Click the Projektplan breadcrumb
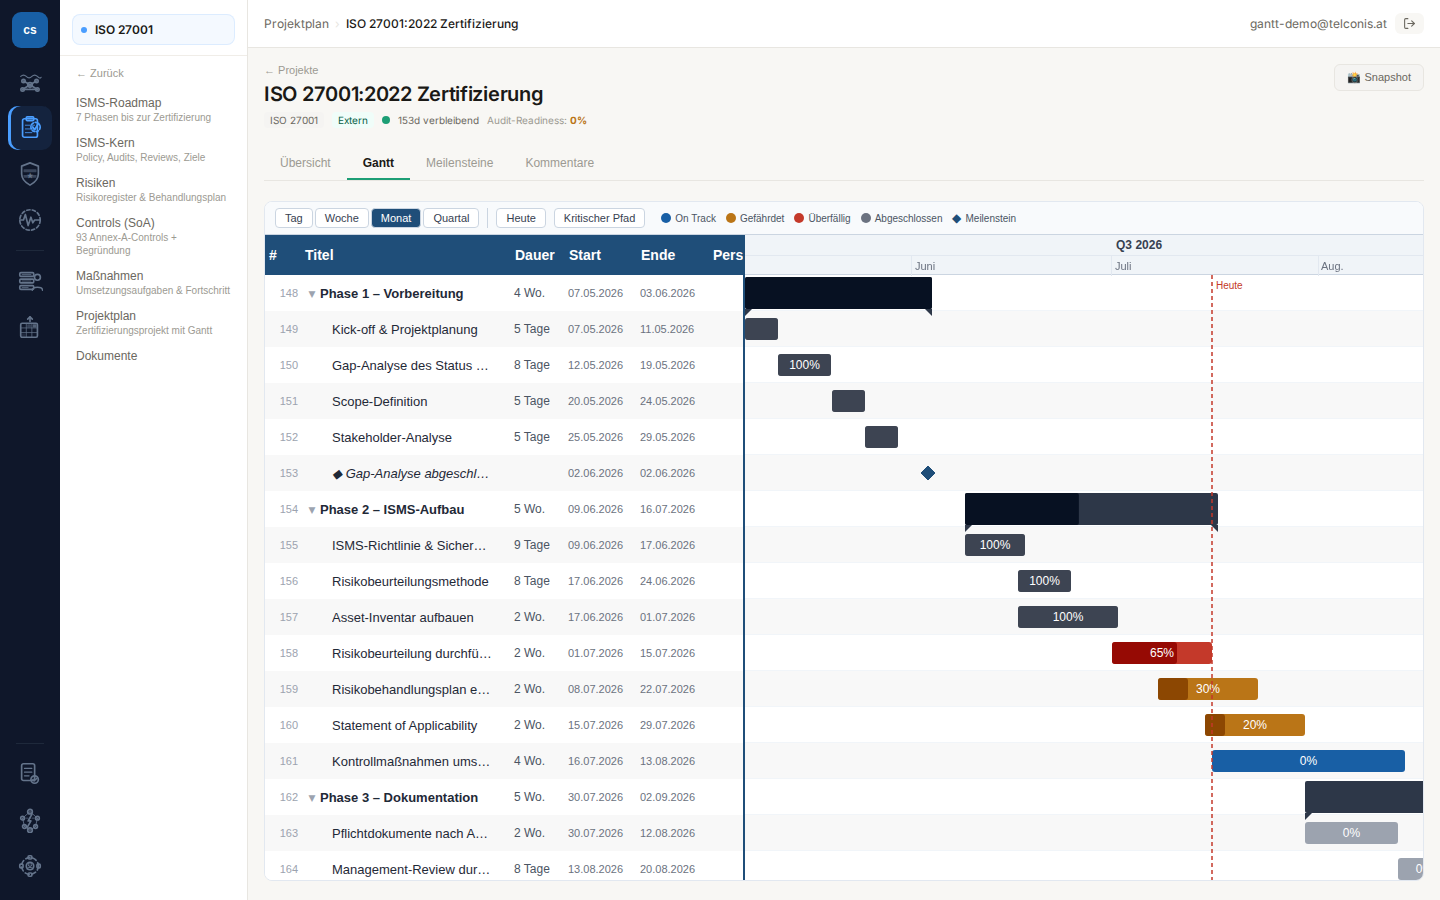Screen dimensions: 1440x900 (x=296, y=24)
